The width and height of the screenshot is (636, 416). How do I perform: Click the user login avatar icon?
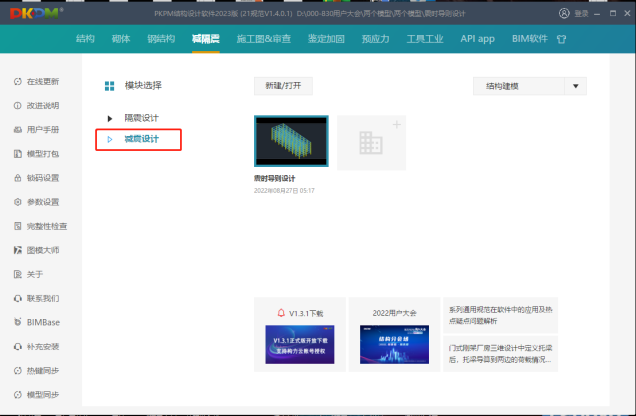coord(564,13)
